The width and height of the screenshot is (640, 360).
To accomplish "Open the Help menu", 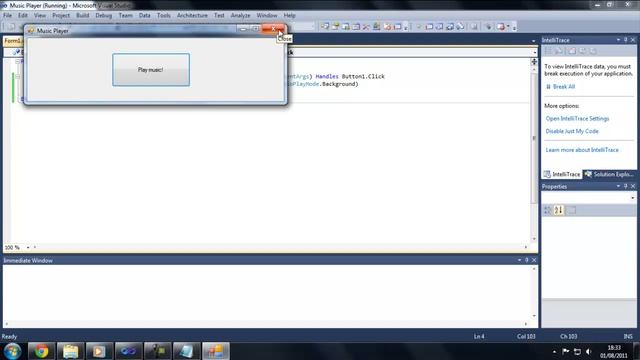I will [x=289, y=16].
